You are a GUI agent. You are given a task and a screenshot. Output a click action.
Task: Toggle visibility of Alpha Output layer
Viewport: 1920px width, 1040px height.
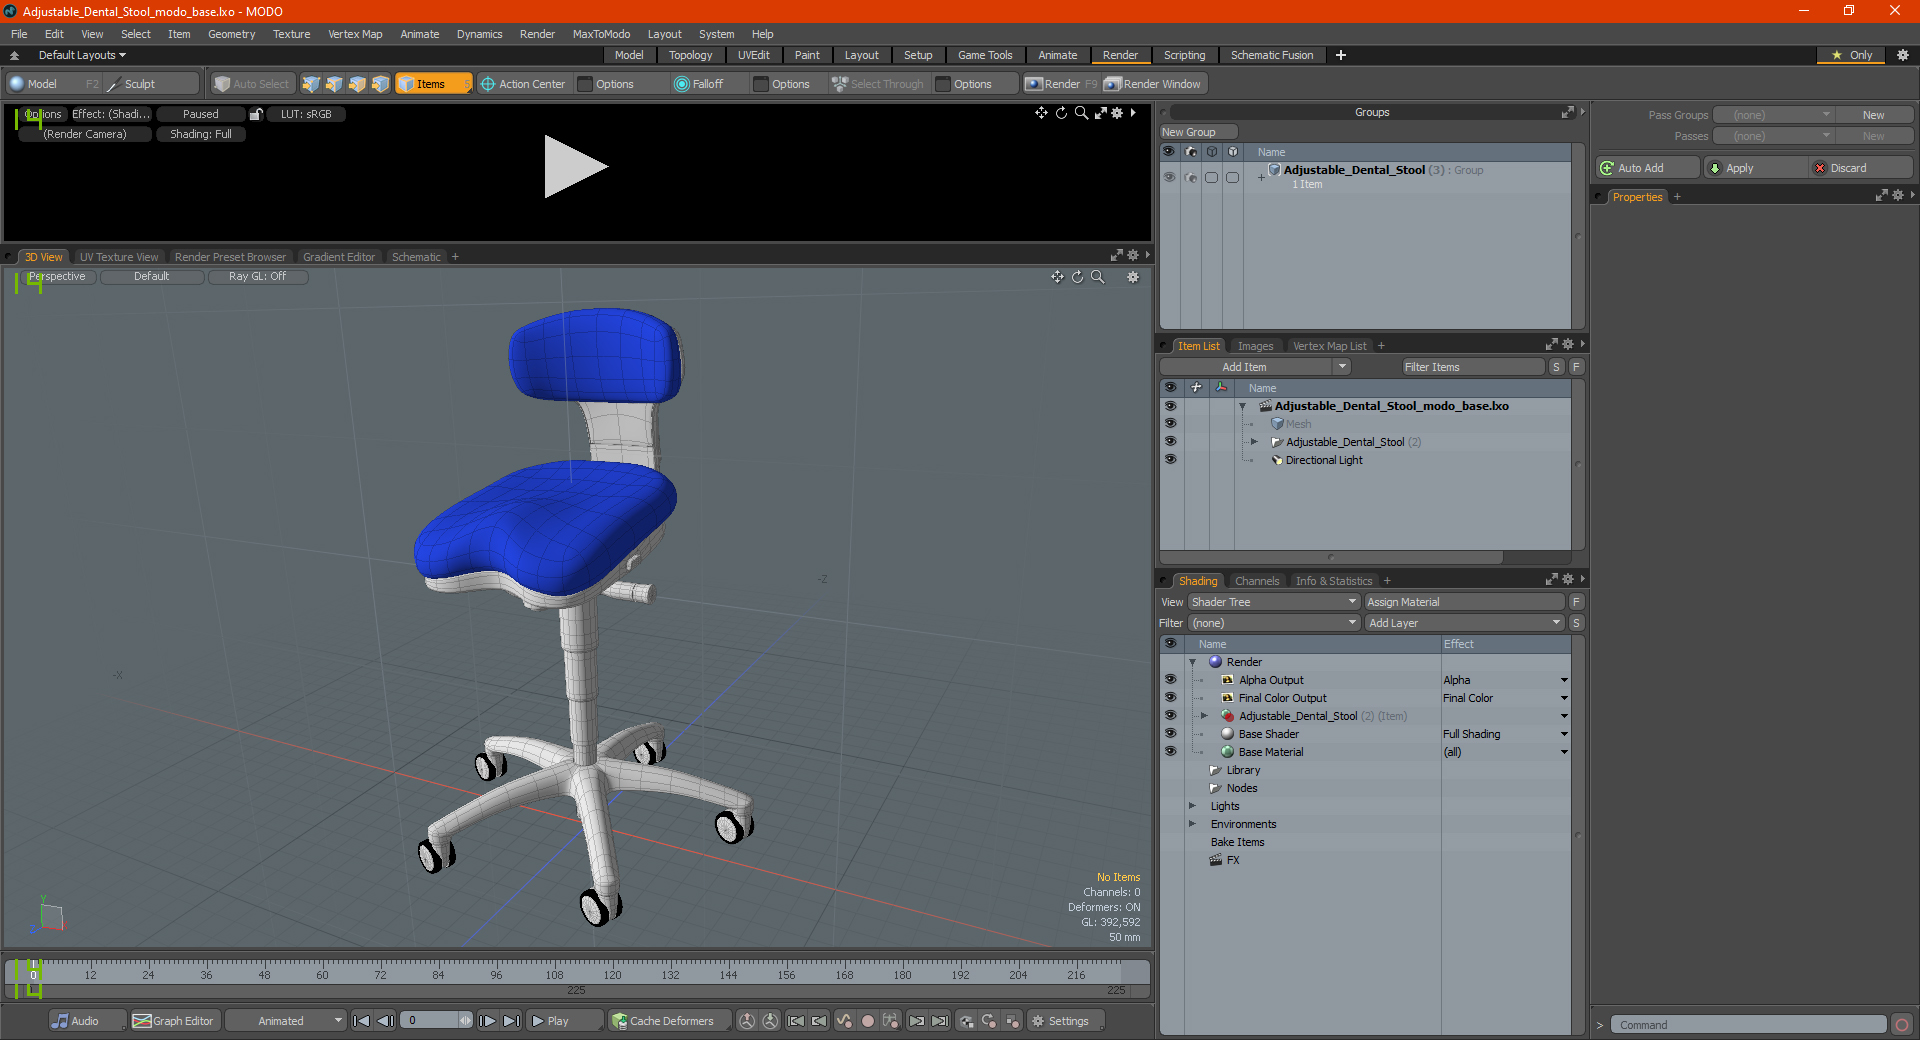click(x=1170, y=680)
